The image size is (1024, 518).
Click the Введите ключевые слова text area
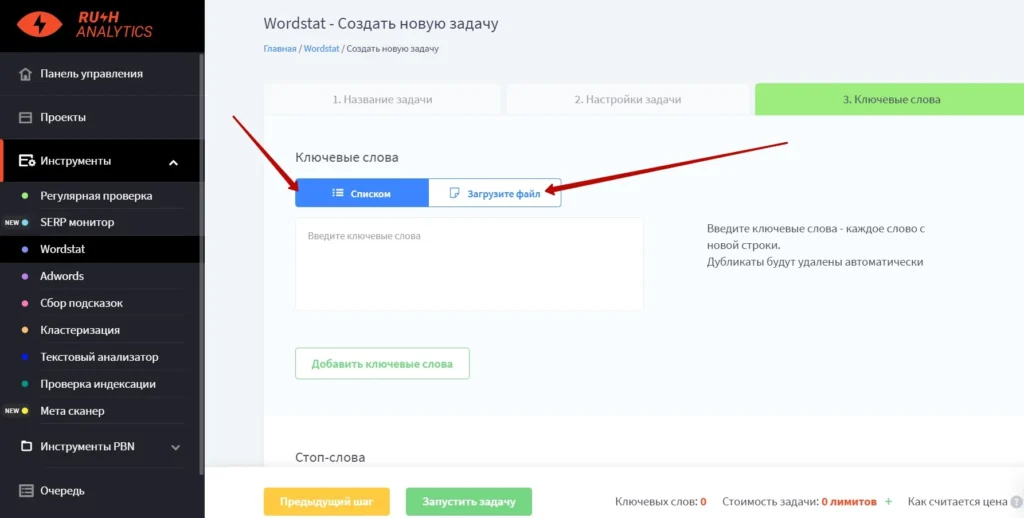tap(469, 264)
